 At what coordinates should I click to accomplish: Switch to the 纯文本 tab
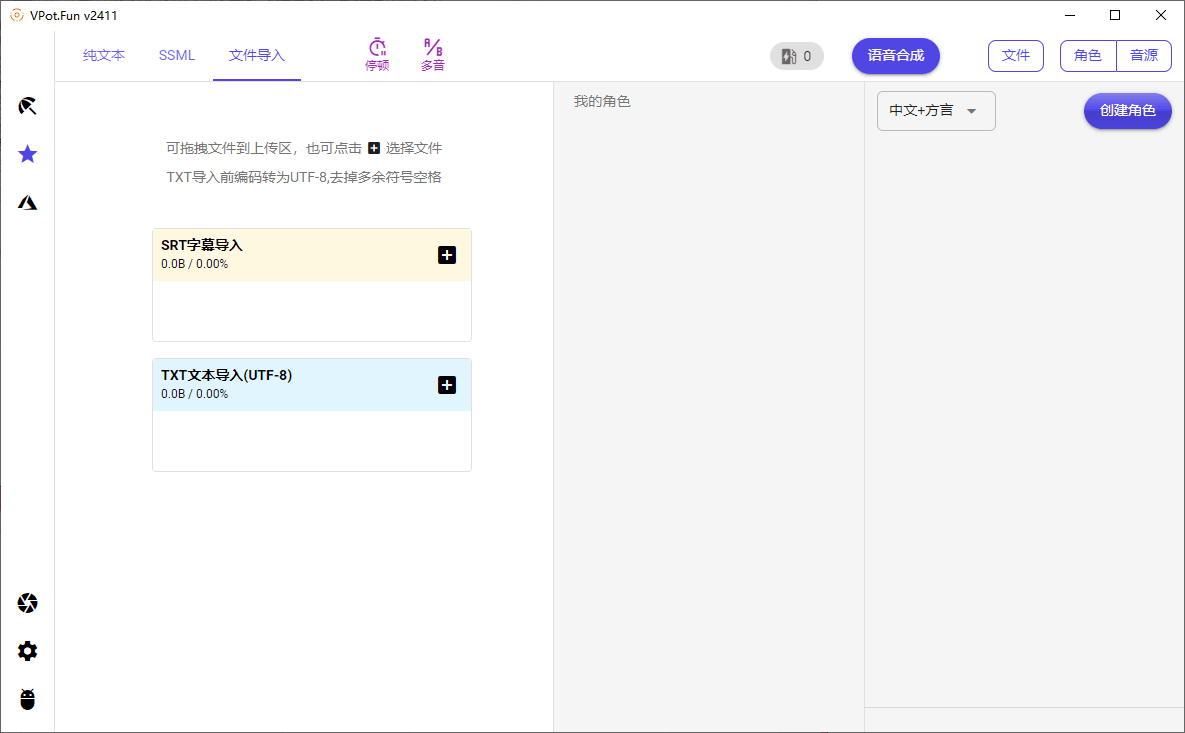[104, 56]
